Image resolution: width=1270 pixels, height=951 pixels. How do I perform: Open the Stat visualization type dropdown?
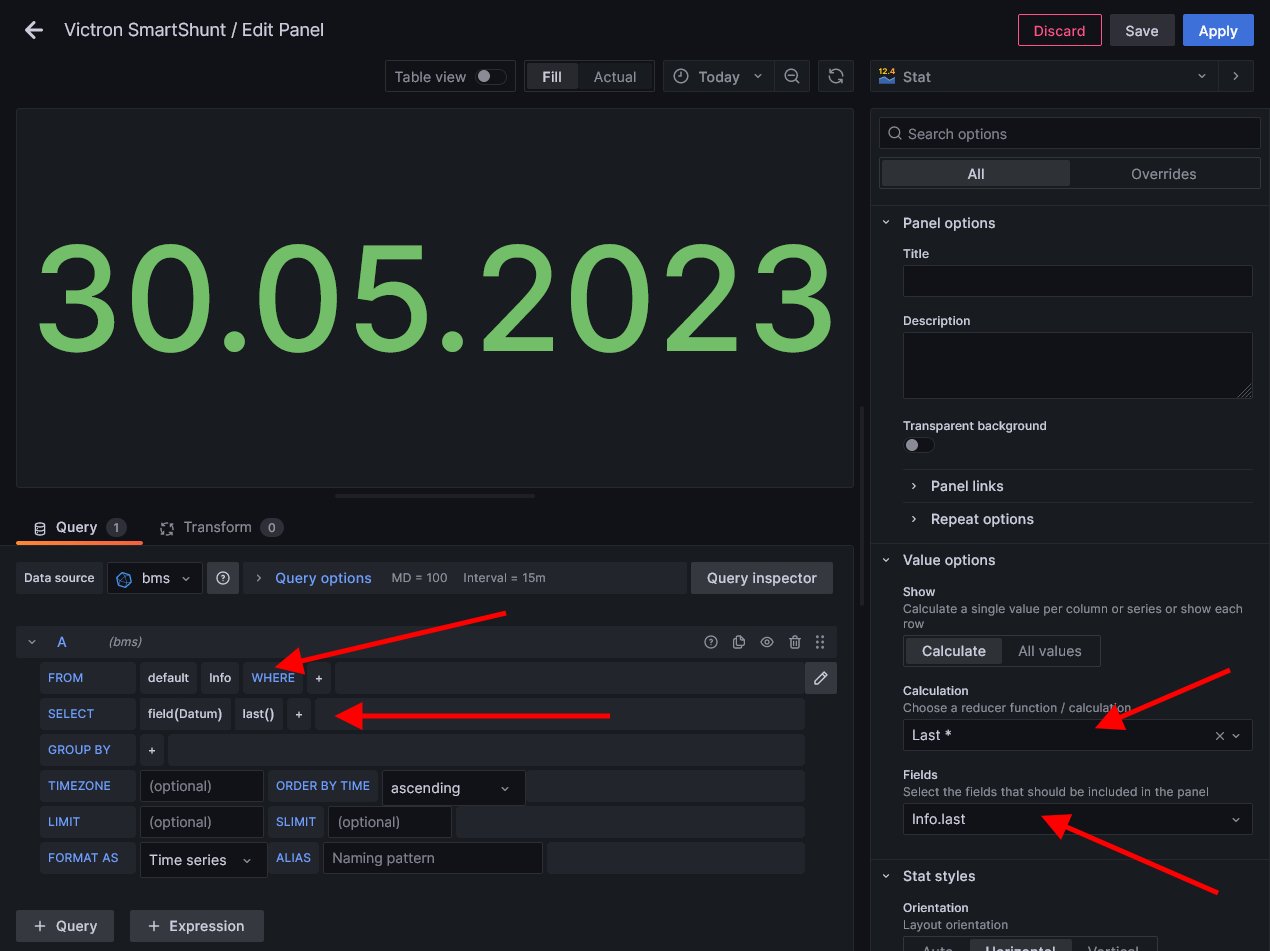[1044, 77]
